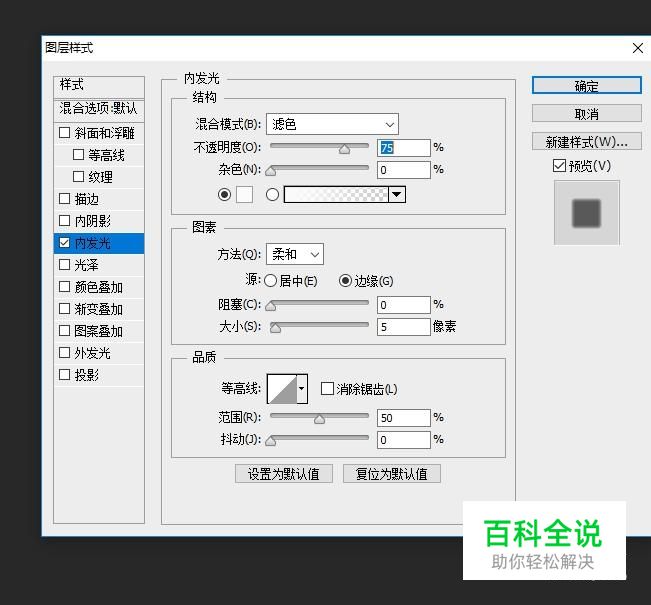
Task: Click the 范围 slider handle
Action: pos(319,419)
